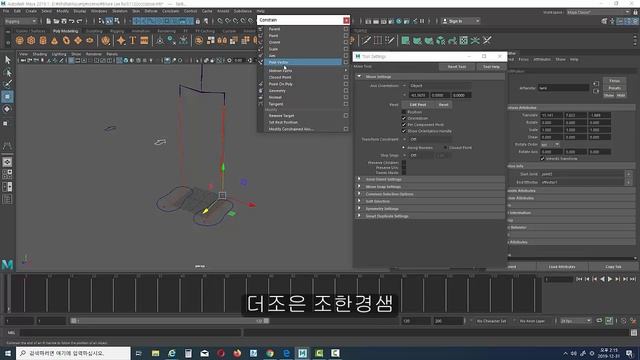Toggle Inherits Transform checkbox

point(542,158)
